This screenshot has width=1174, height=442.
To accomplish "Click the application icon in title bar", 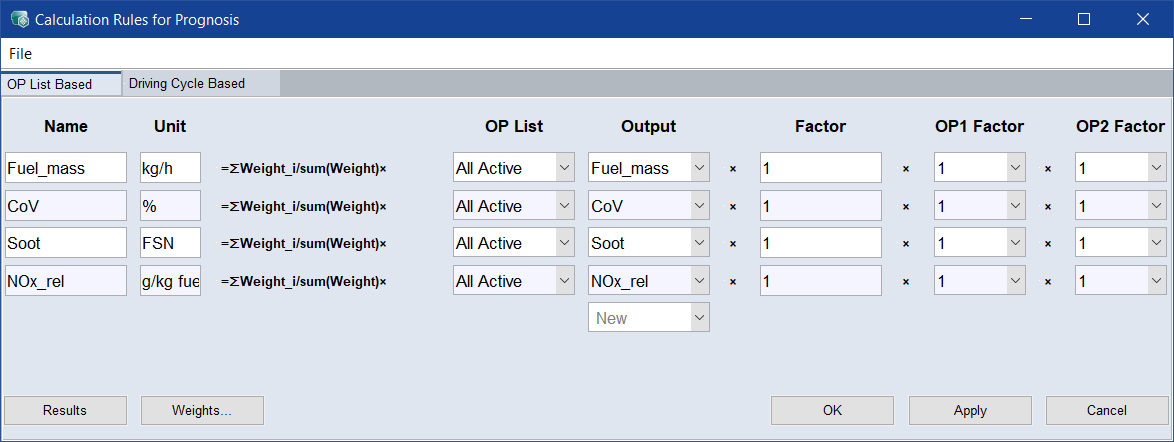I will [x=18, y=19].
